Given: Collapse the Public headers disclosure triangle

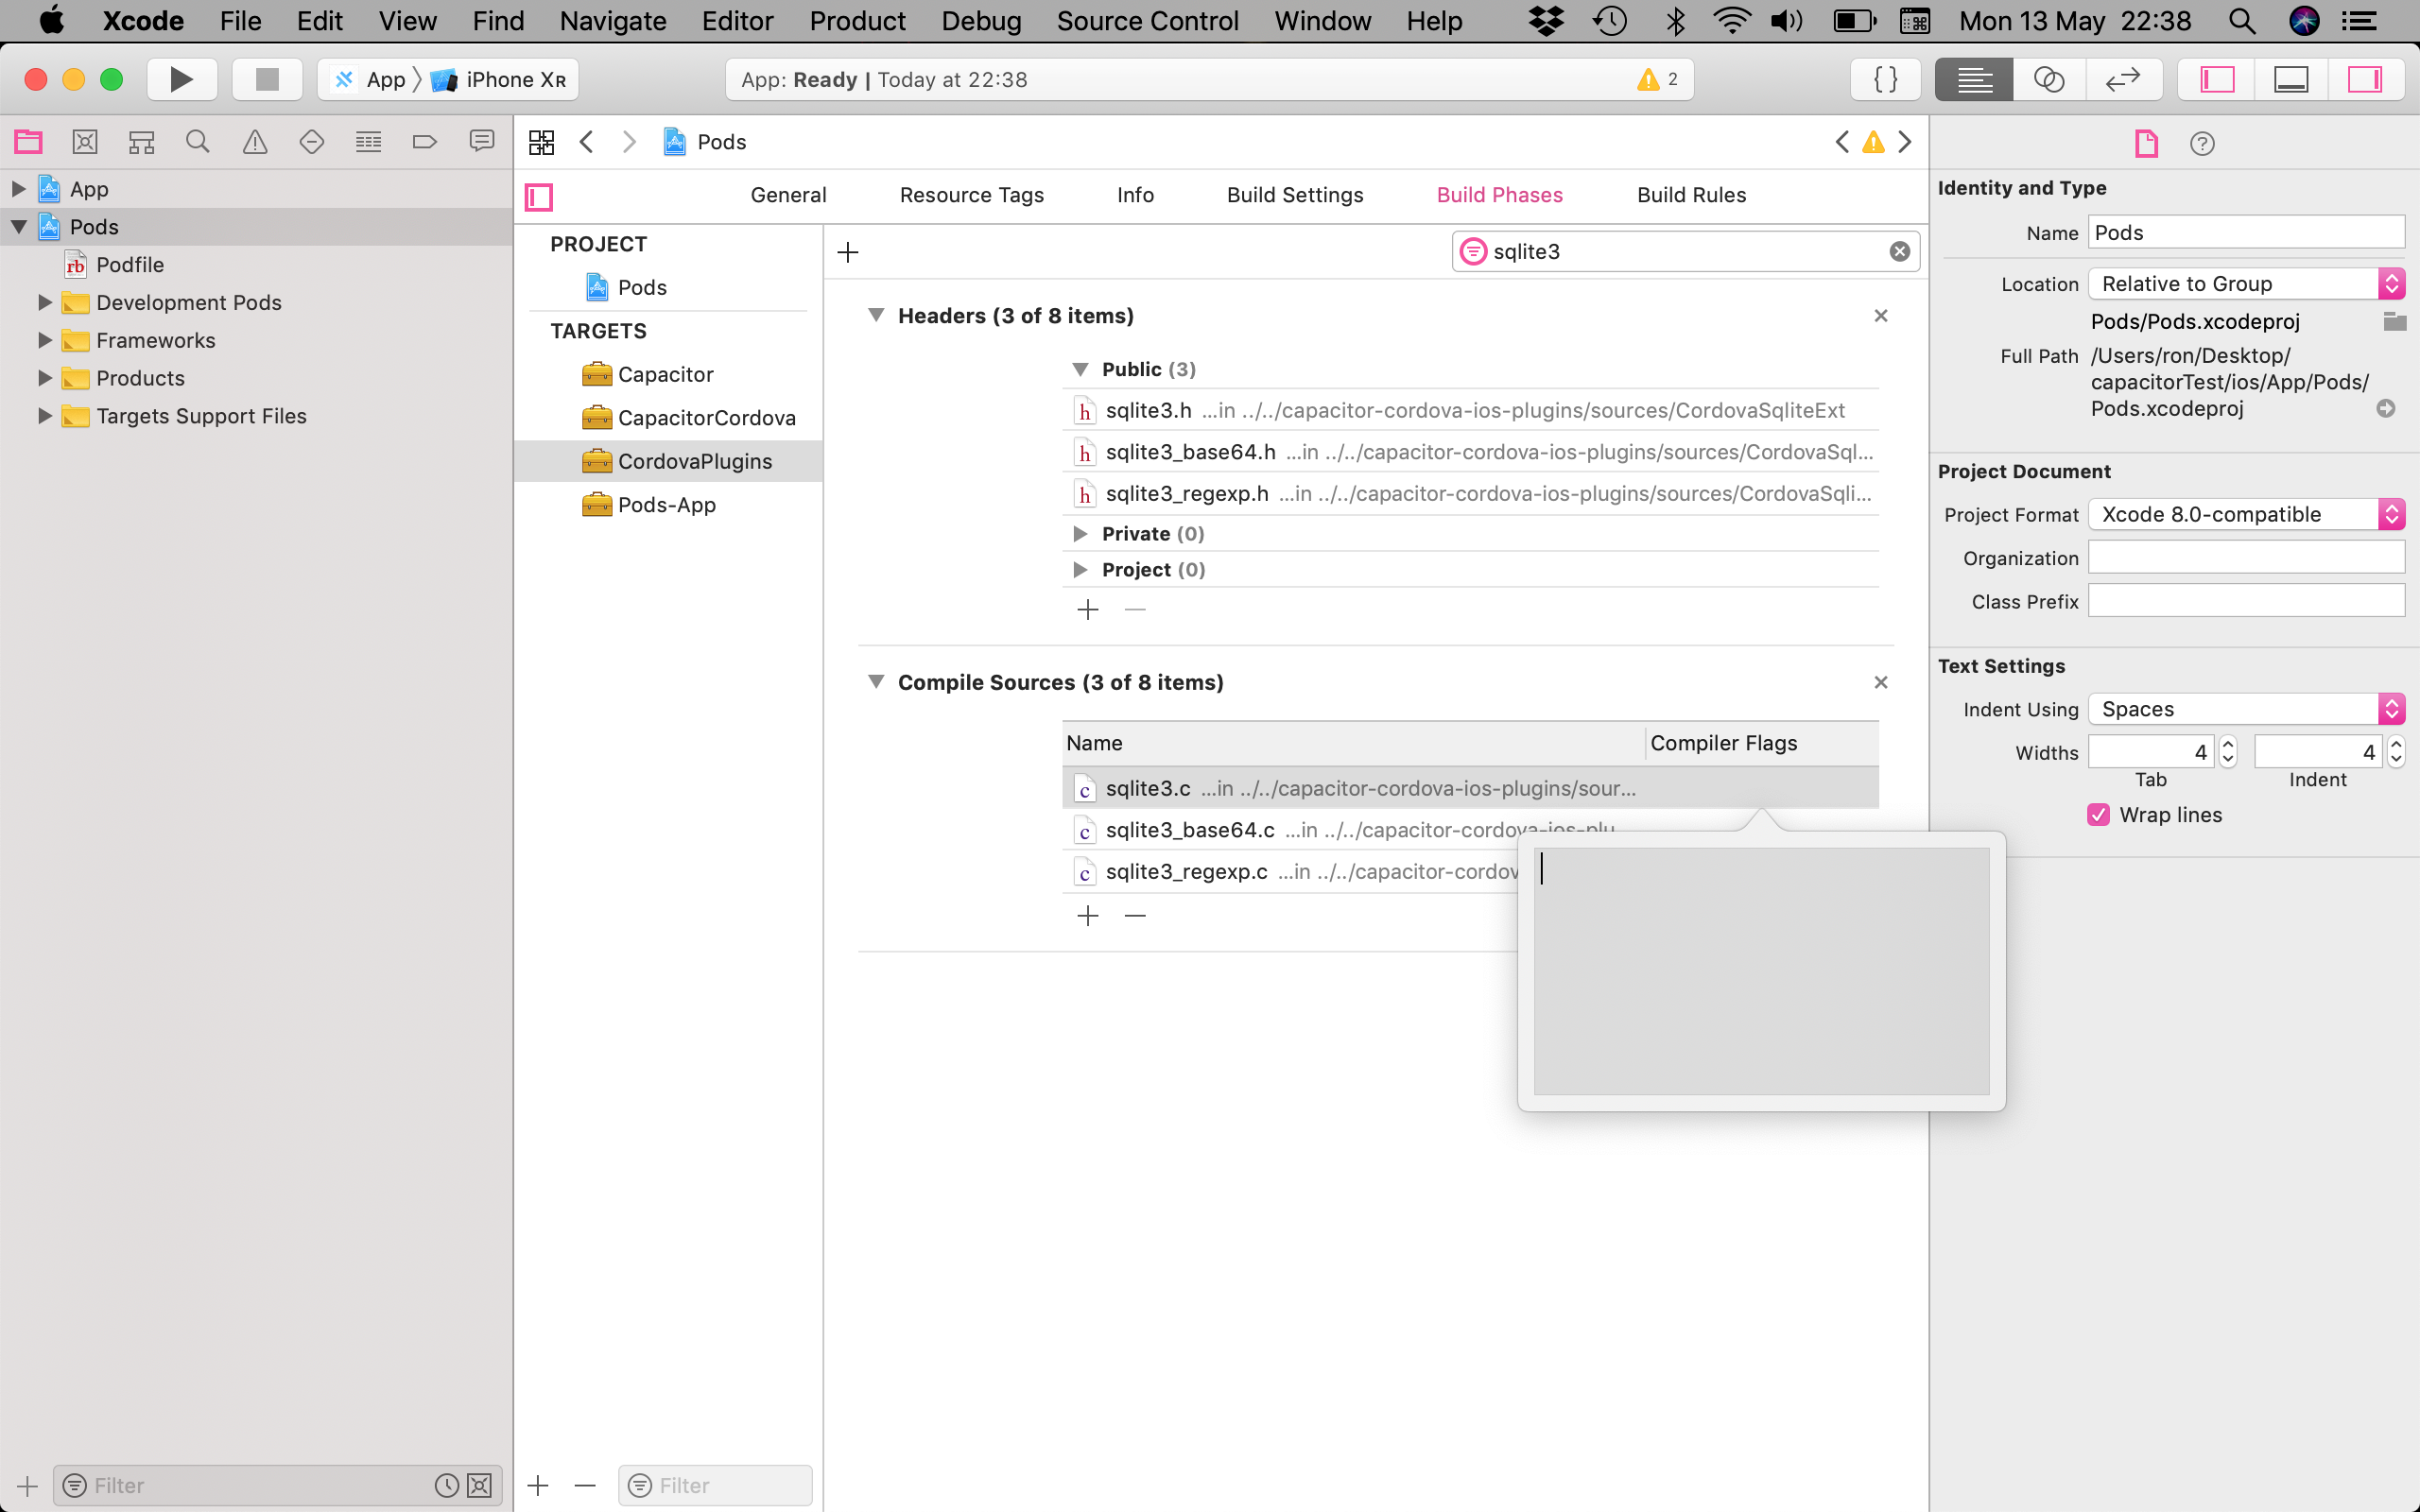Looking at the screenshot, I should coord(1081,369).
